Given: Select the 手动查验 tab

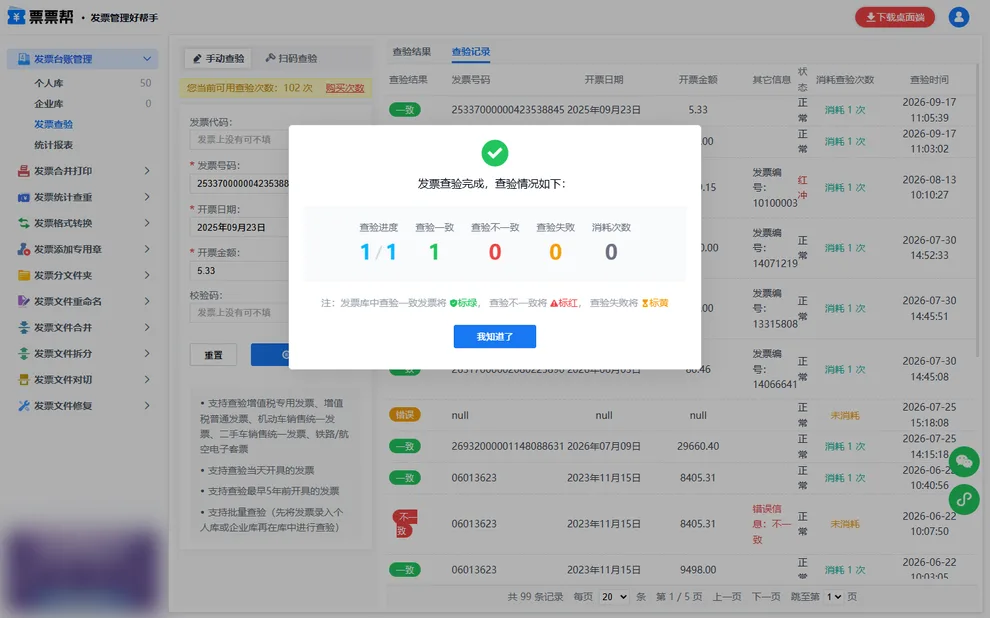Looking at the screenshot, I should [218, 59].
